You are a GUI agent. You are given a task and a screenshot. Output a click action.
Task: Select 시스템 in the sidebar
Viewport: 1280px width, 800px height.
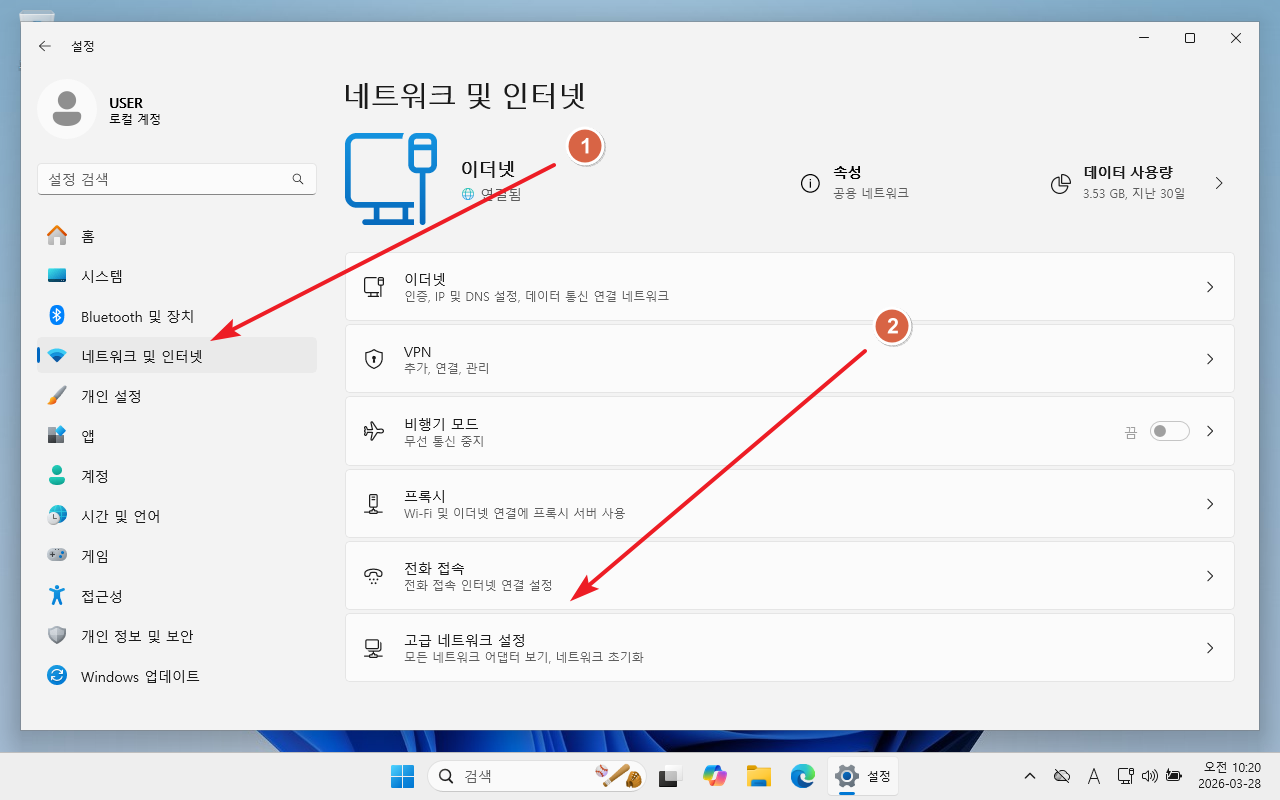(x=102, y=276)
